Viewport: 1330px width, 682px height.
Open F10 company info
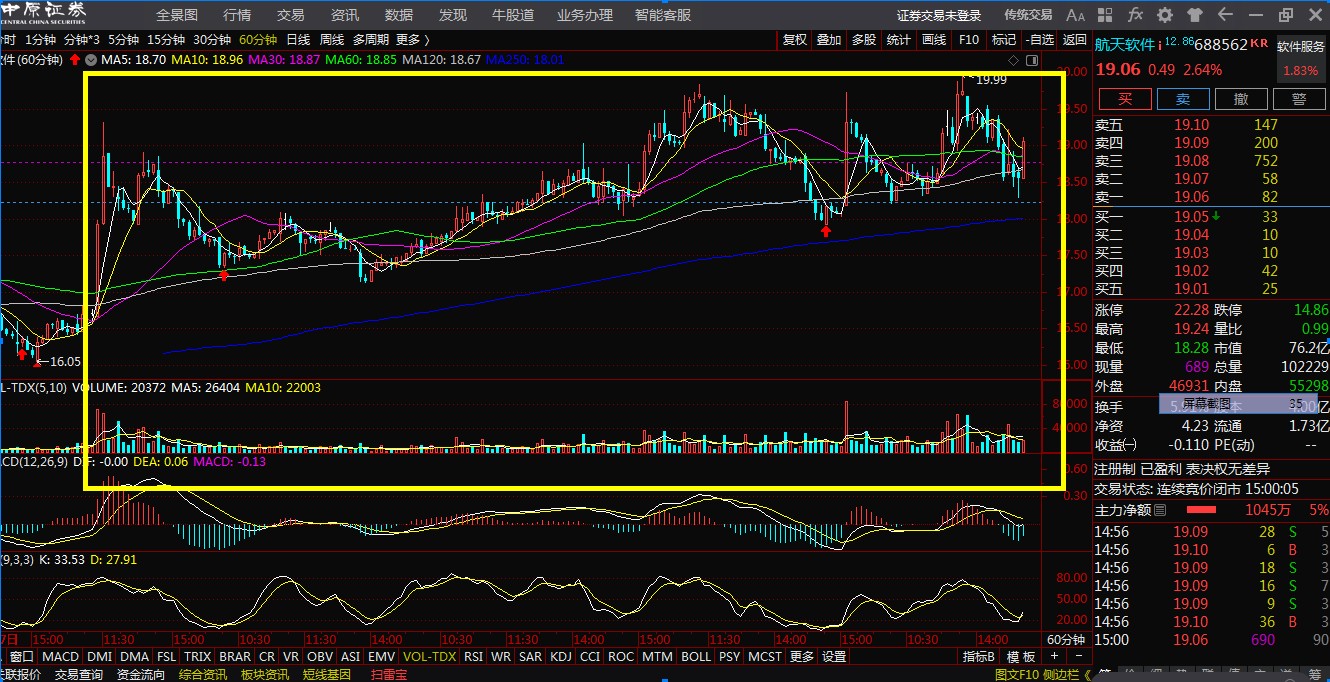point(969,40)
